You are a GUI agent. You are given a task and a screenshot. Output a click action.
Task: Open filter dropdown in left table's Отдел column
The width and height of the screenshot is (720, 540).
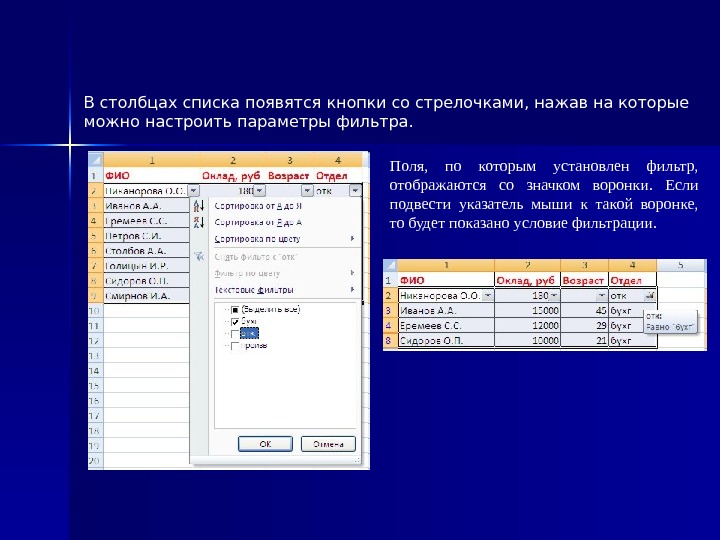point(355,190)
